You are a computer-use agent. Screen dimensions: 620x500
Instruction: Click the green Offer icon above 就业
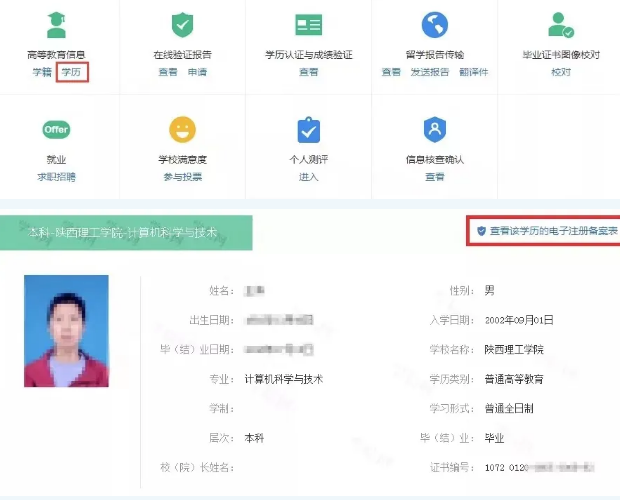[x=56, y=130]
